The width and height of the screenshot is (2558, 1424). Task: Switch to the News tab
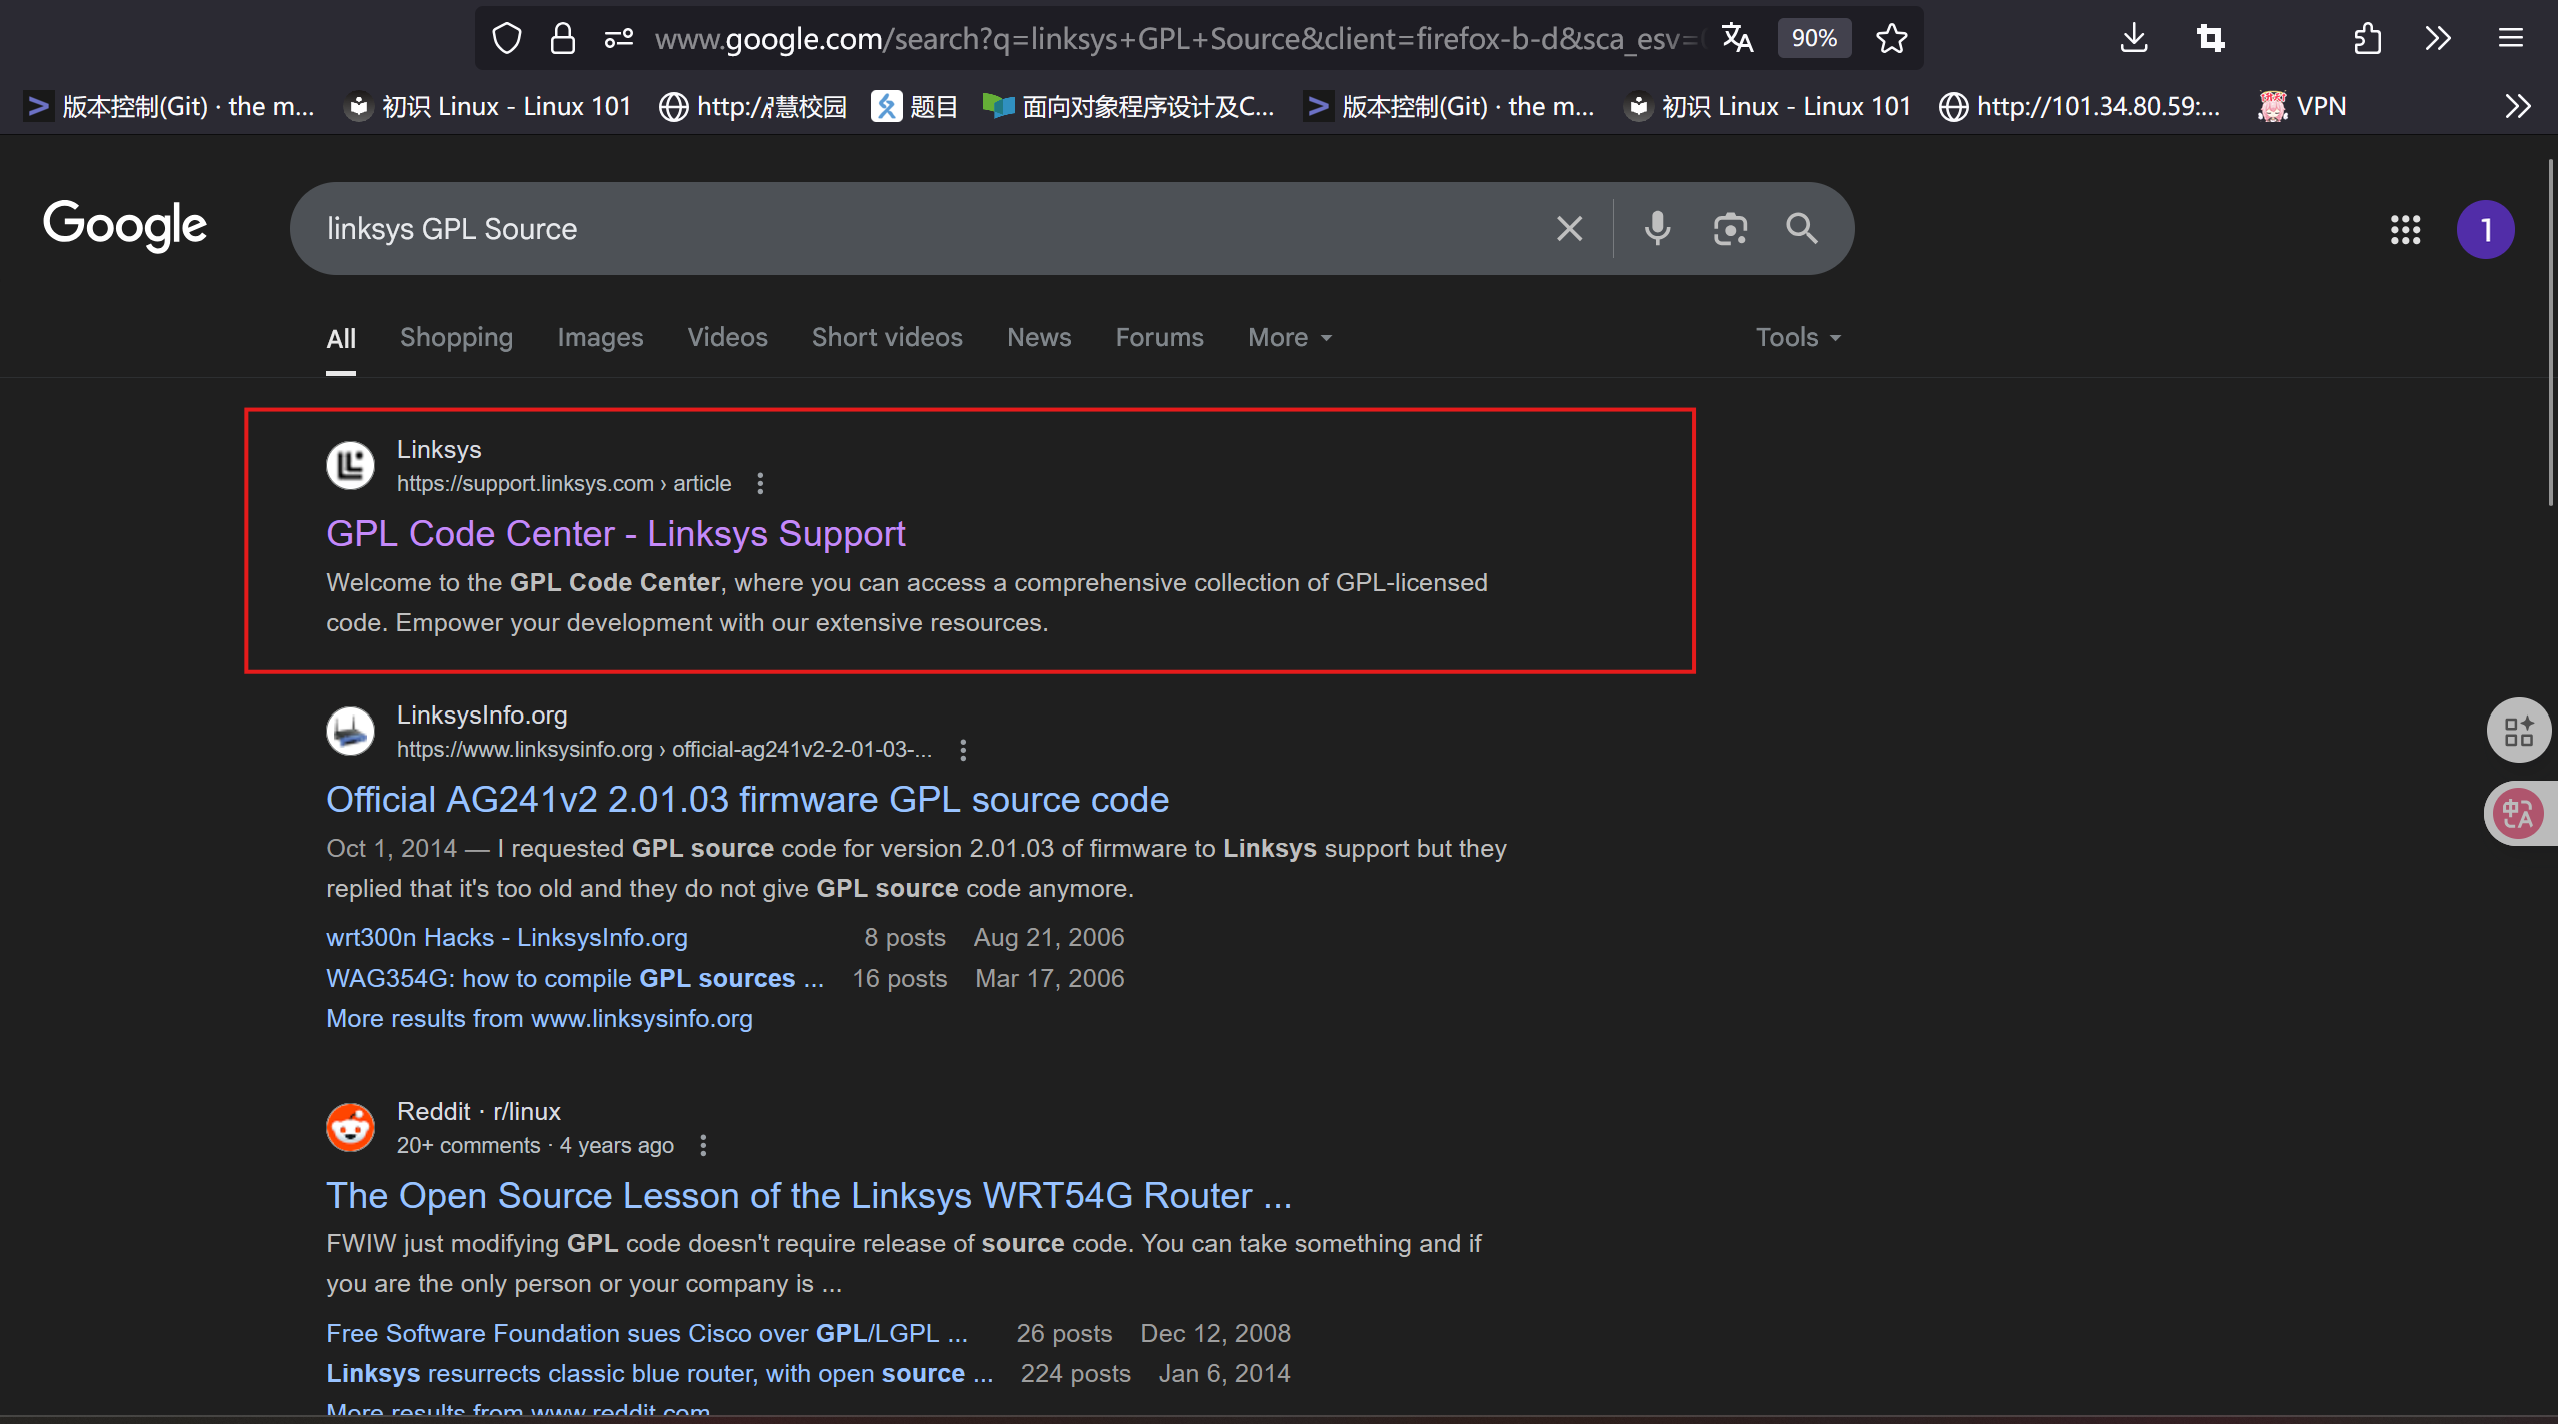(x=1039, y=338)
